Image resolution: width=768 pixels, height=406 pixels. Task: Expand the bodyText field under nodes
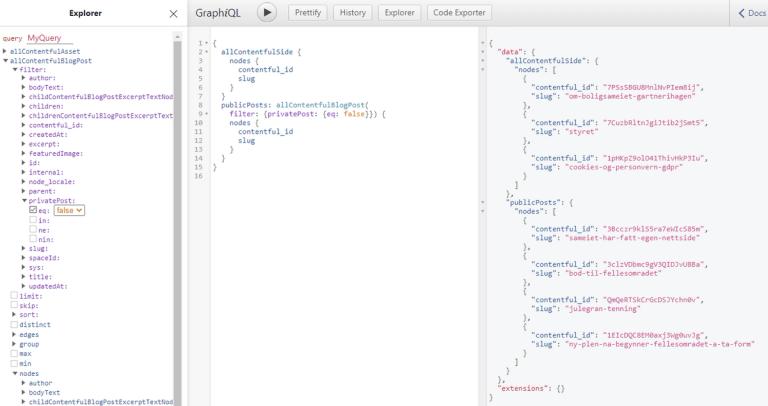tap(24, 392)
